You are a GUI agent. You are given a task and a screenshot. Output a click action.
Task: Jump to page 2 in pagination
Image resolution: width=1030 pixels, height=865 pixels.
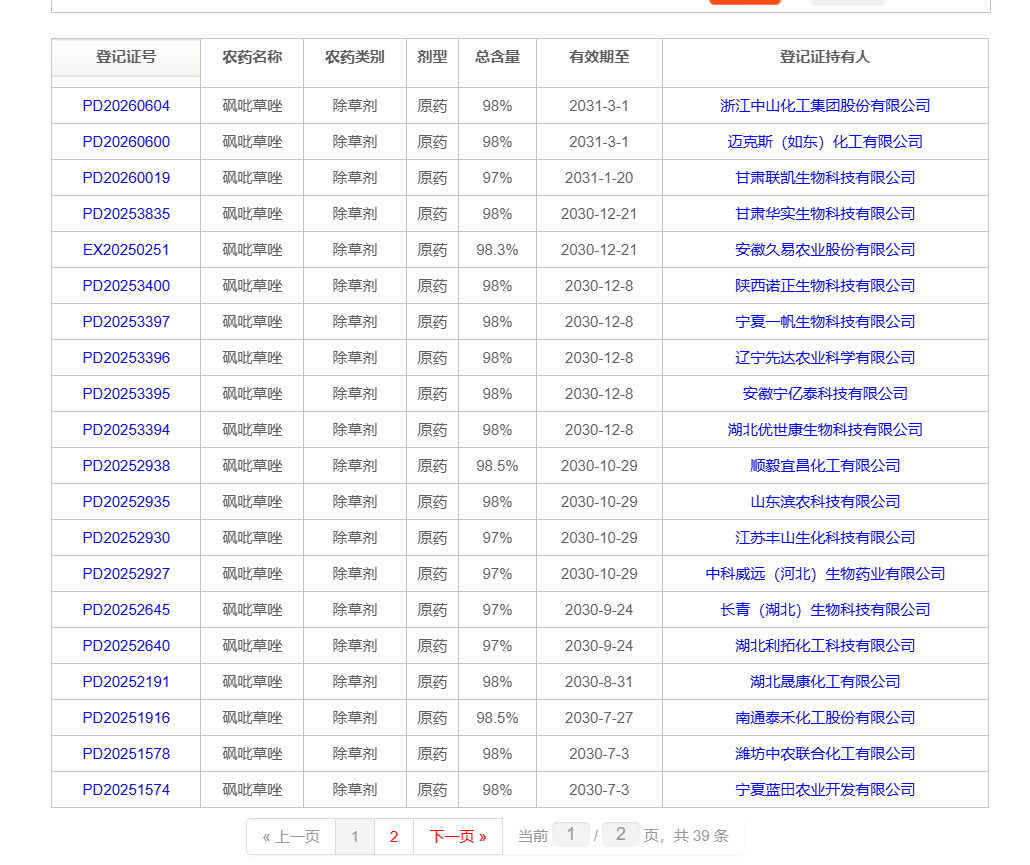pyautogui.click(x=395, y=837)
